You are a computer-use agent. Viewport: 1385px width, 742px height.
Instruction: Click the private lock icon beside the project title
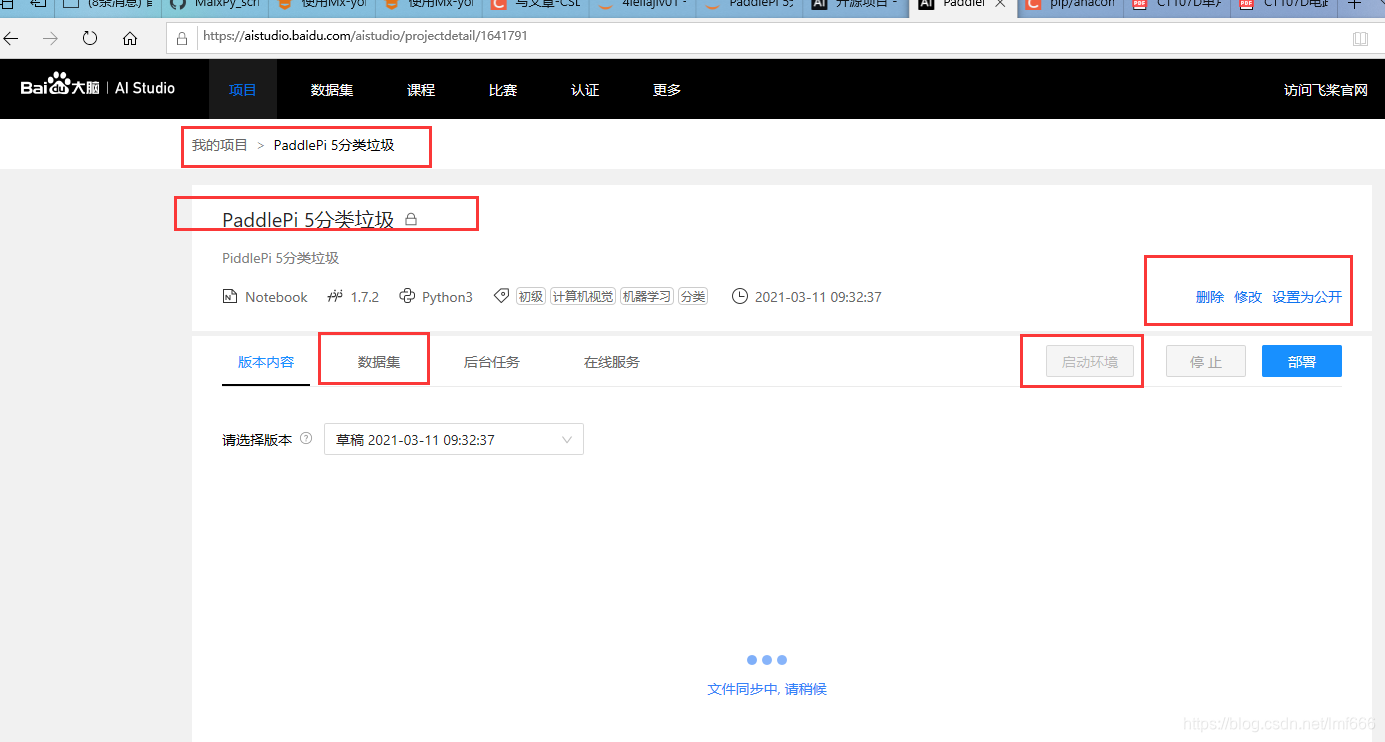[410, 219]
